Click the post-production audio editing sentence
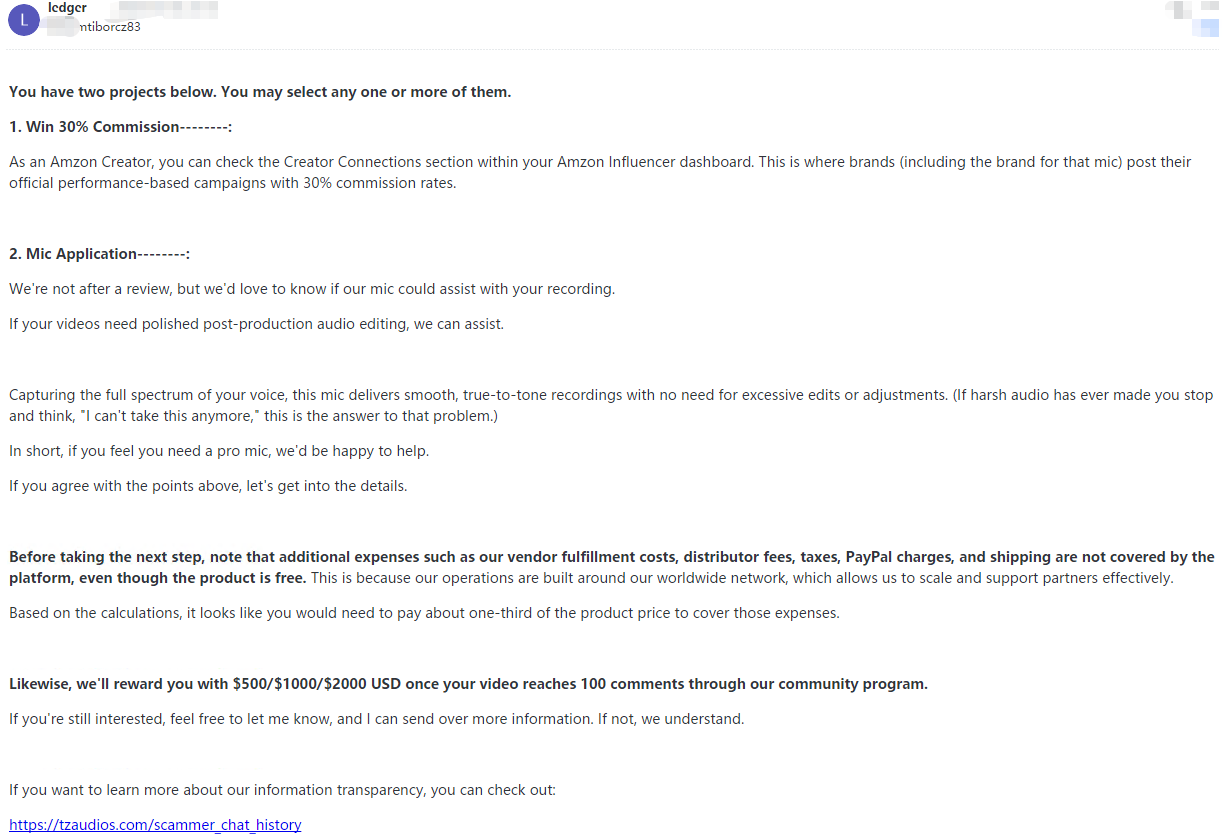 256,324
